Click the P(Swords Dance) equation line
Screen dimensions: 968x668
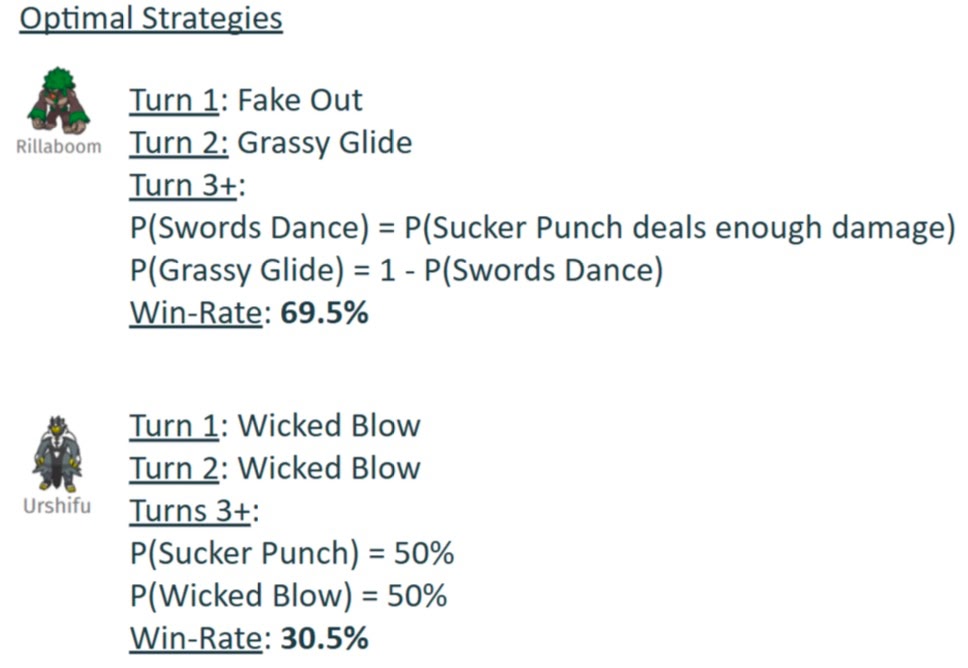(x=543, y=228)
